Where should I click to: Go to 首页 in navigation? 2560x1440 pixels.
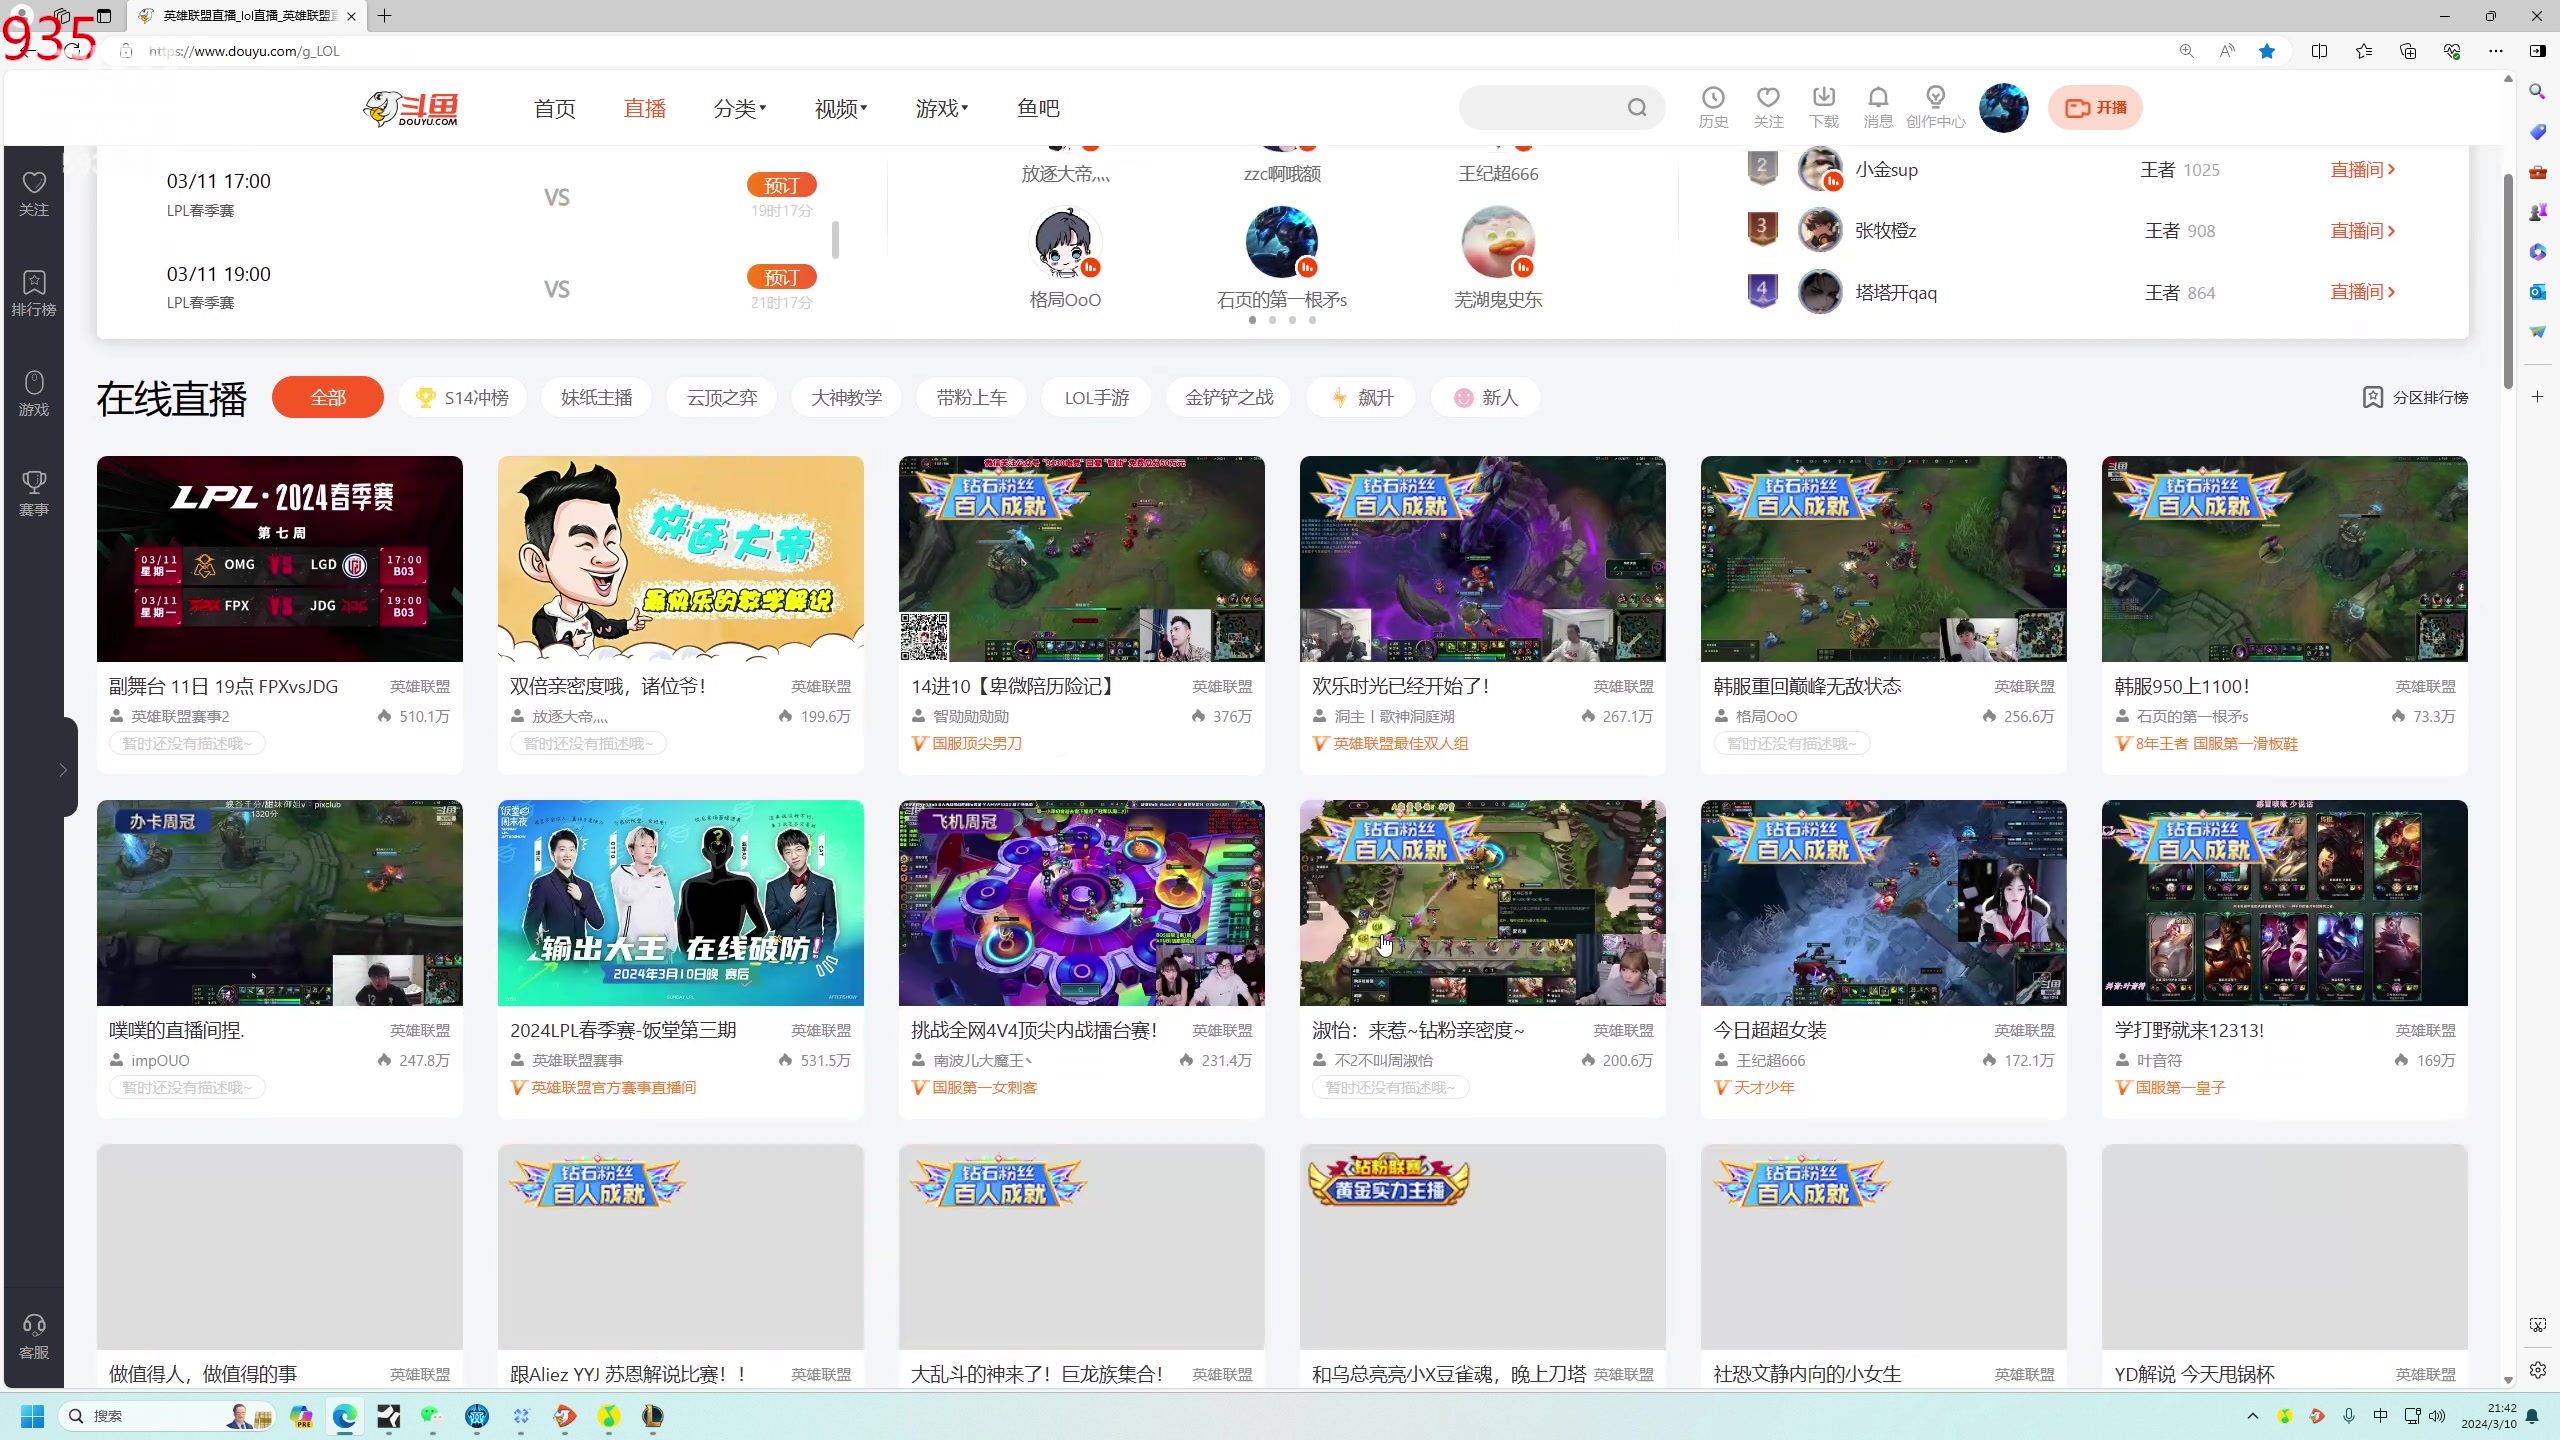[555, 108]
